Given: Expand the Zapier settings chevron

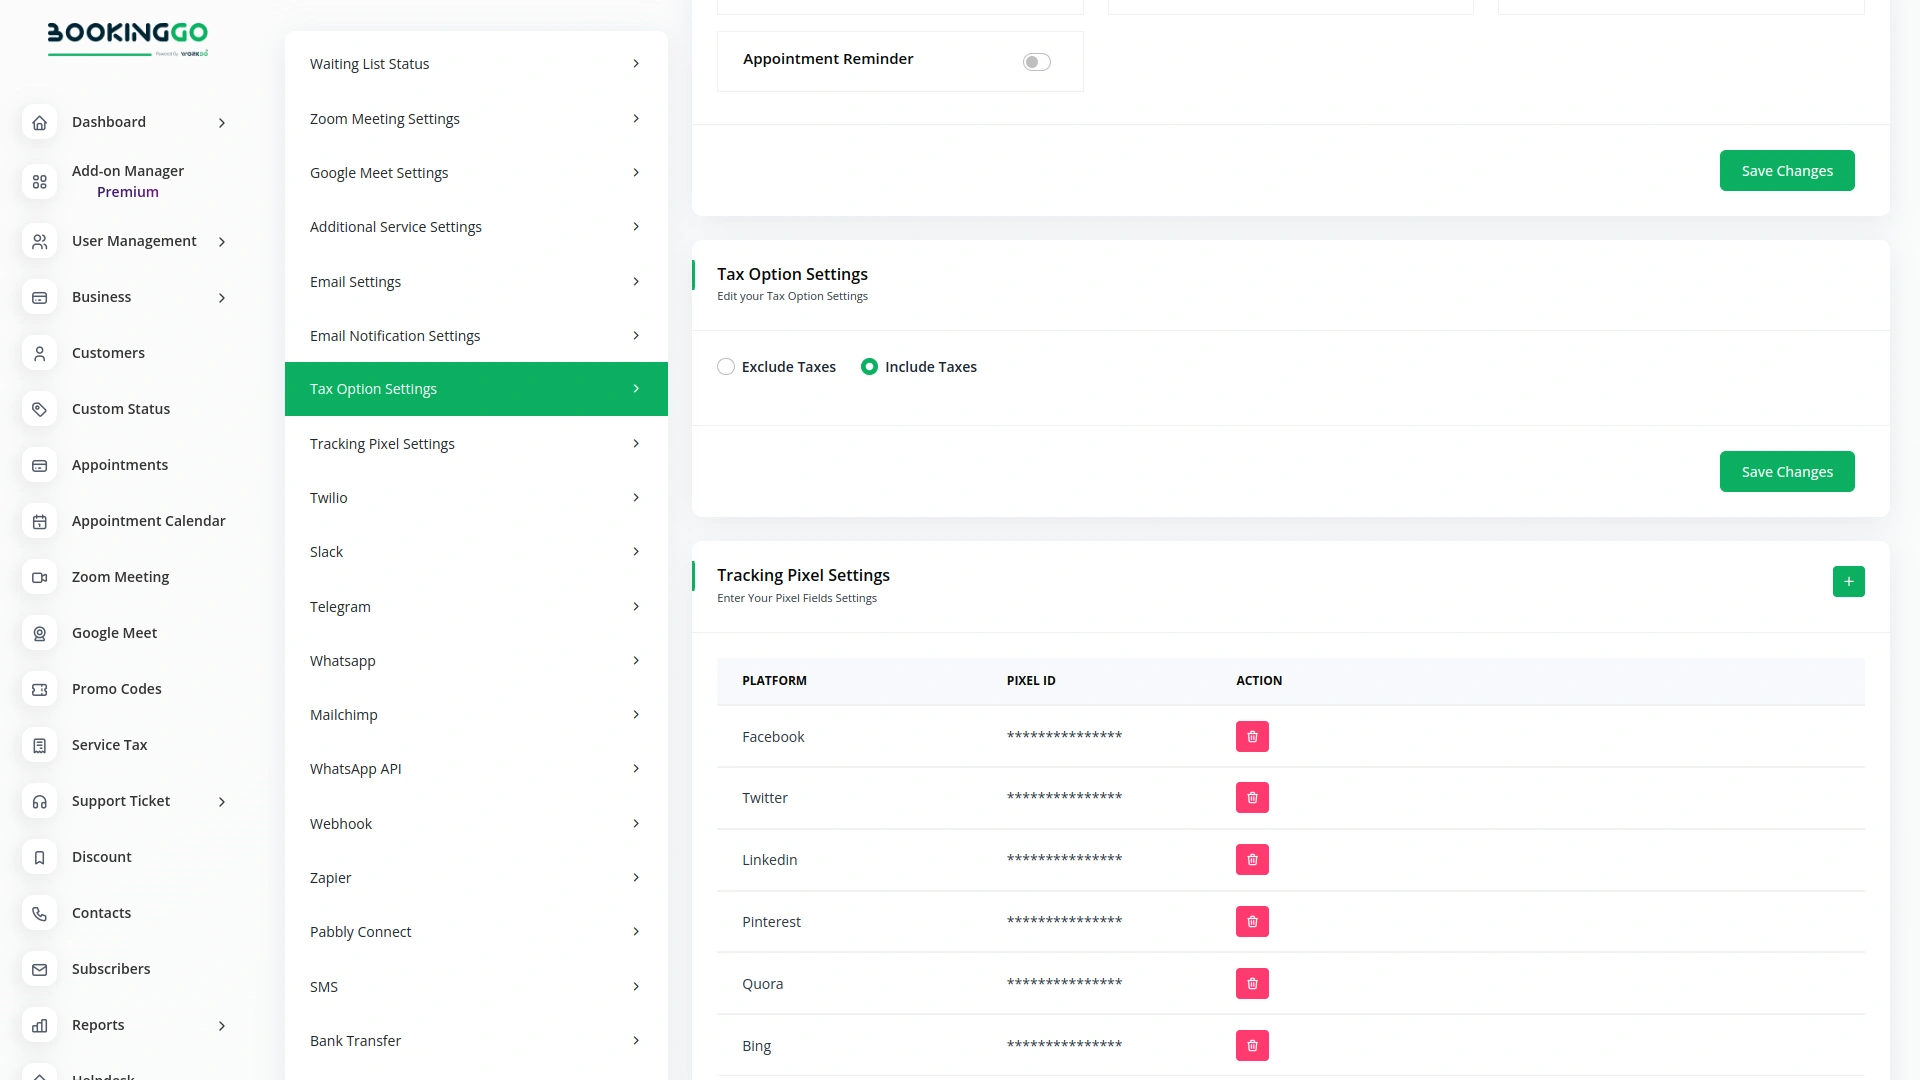Looking at the screenshot, I should coord(637,877).
